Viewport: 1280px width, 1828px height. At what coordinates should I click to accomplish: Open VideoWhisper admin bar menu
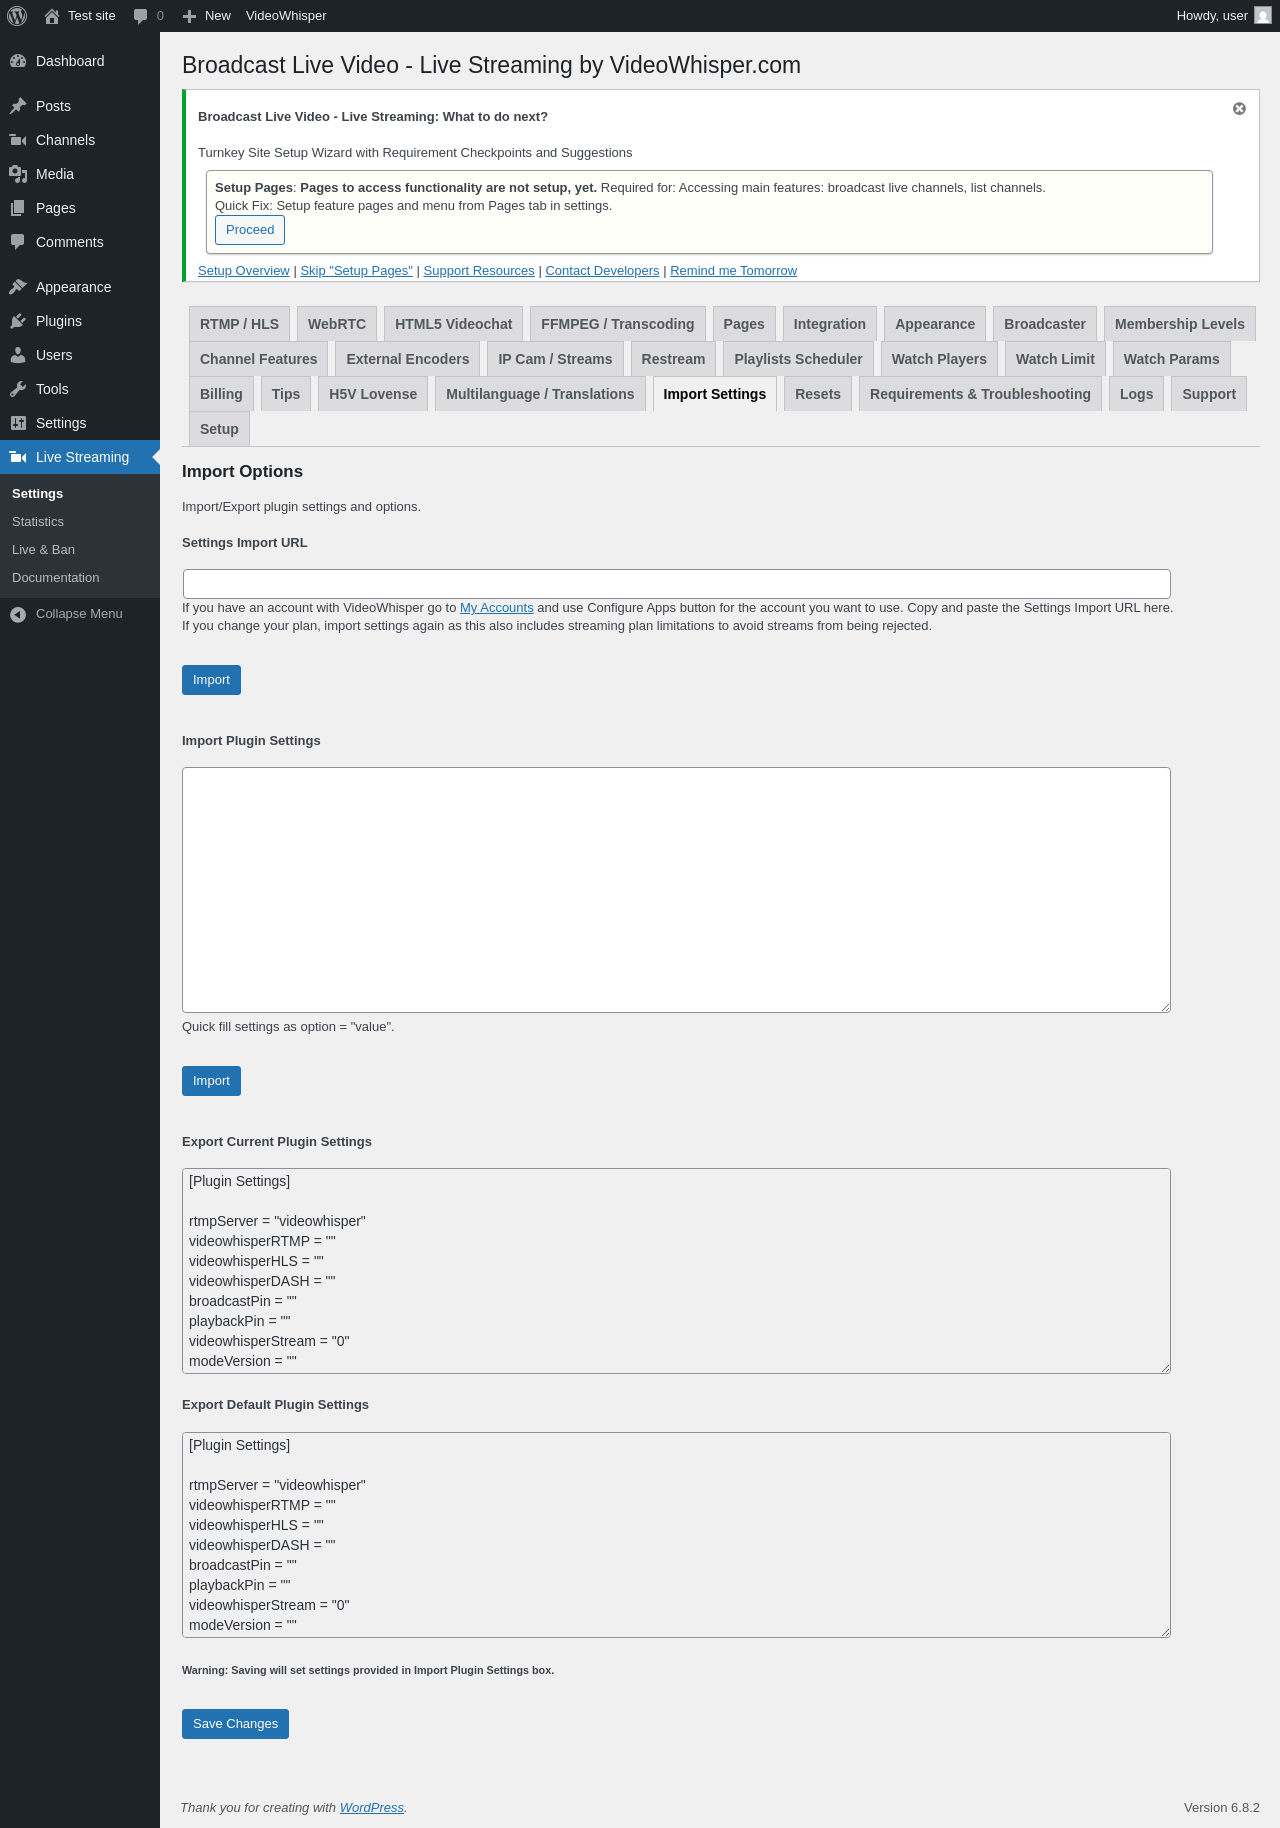coord(286,16)
